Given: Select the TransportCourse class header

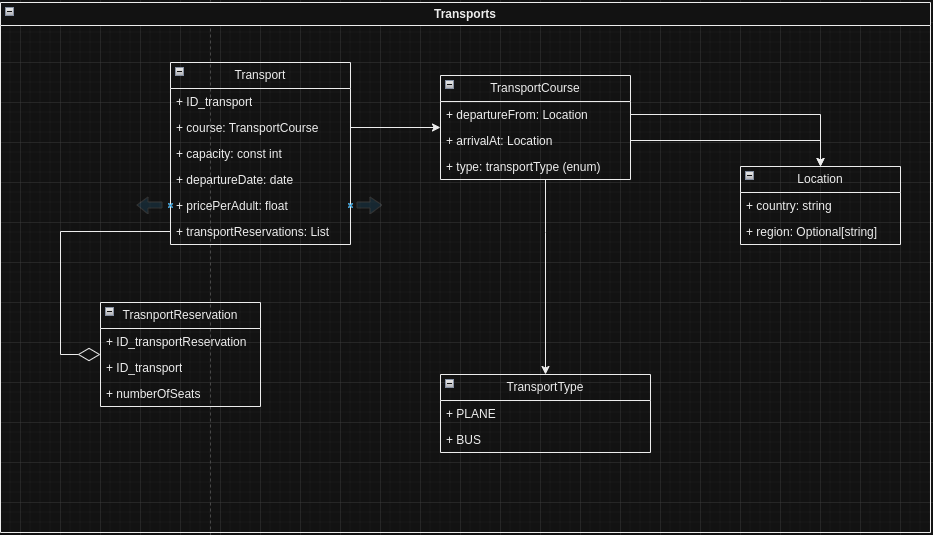Looking at the screenshot, I should pos(535,88).
